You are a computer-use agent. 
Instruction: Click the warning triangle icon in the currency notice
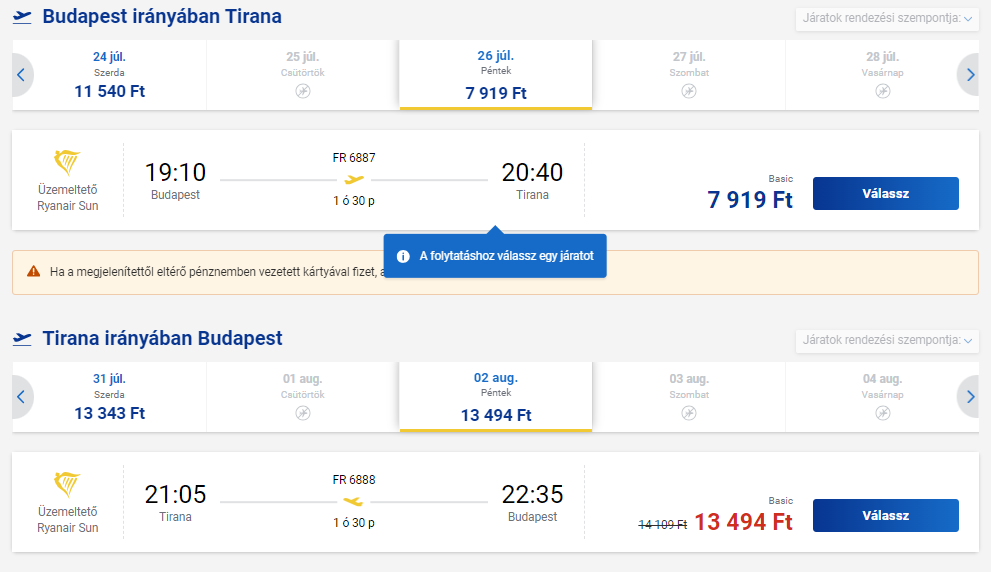click(33, 272)
